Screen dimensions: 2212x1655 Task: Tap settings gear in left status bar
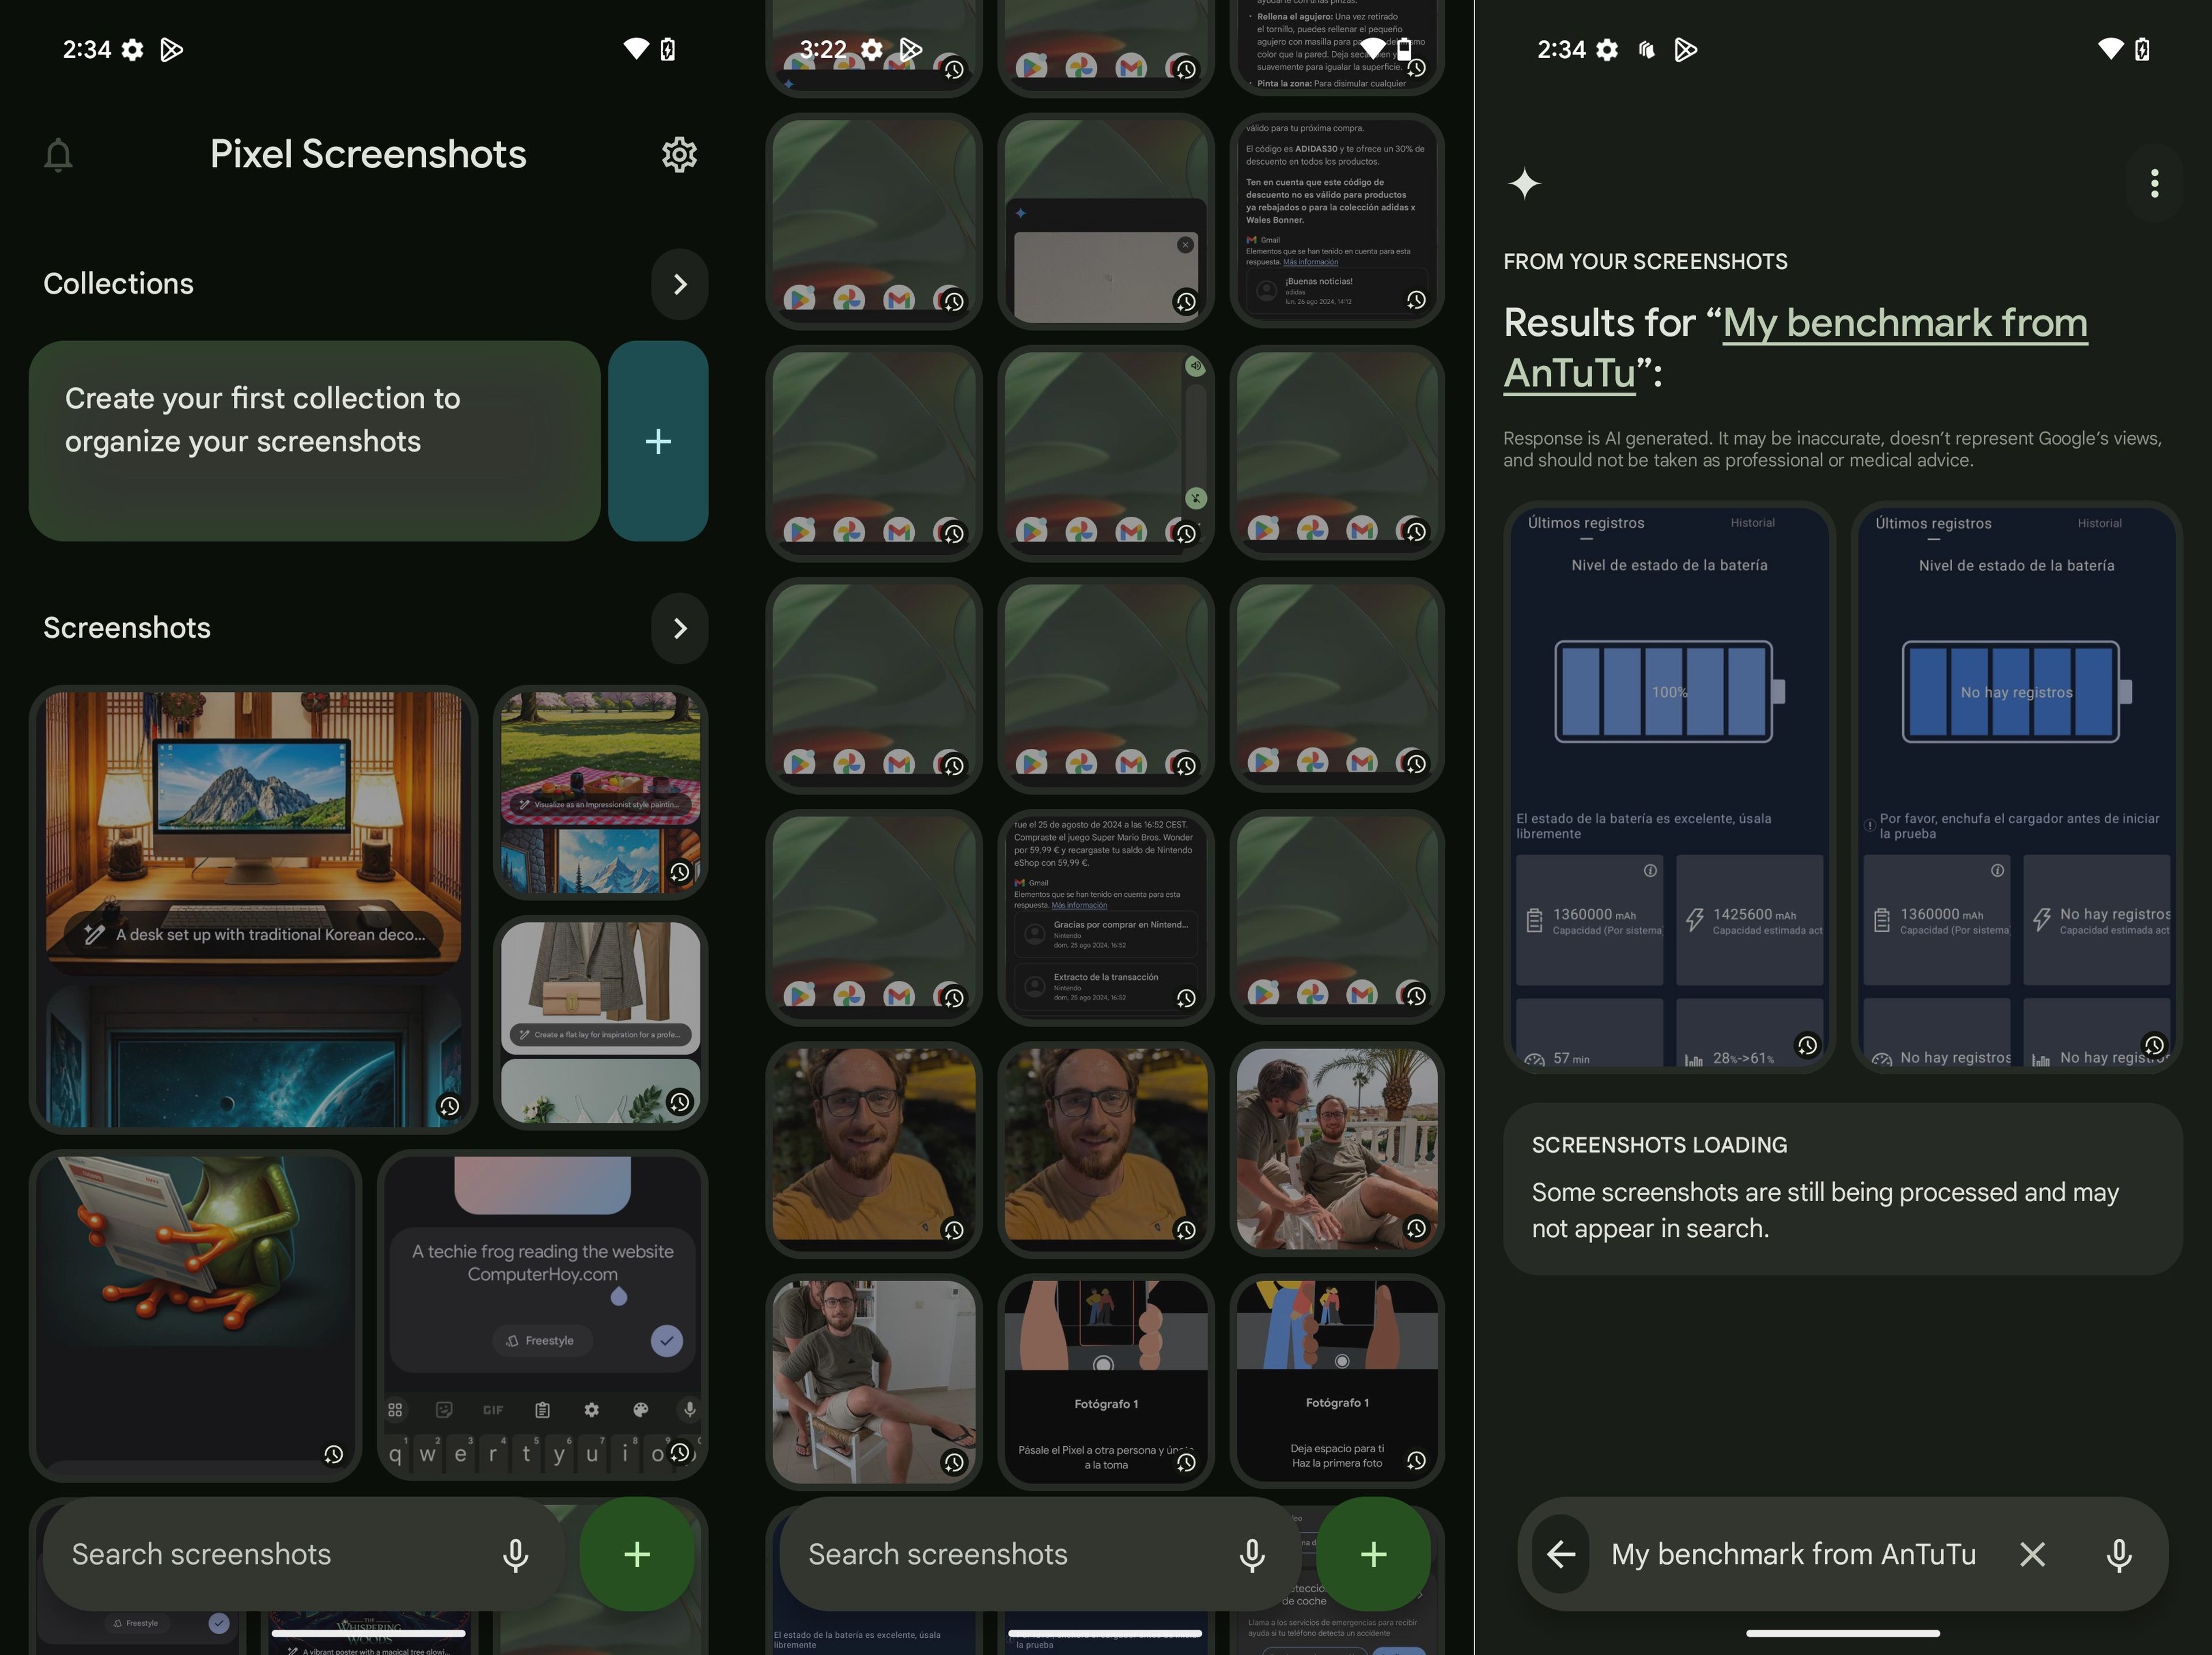(x=132, y=50)
